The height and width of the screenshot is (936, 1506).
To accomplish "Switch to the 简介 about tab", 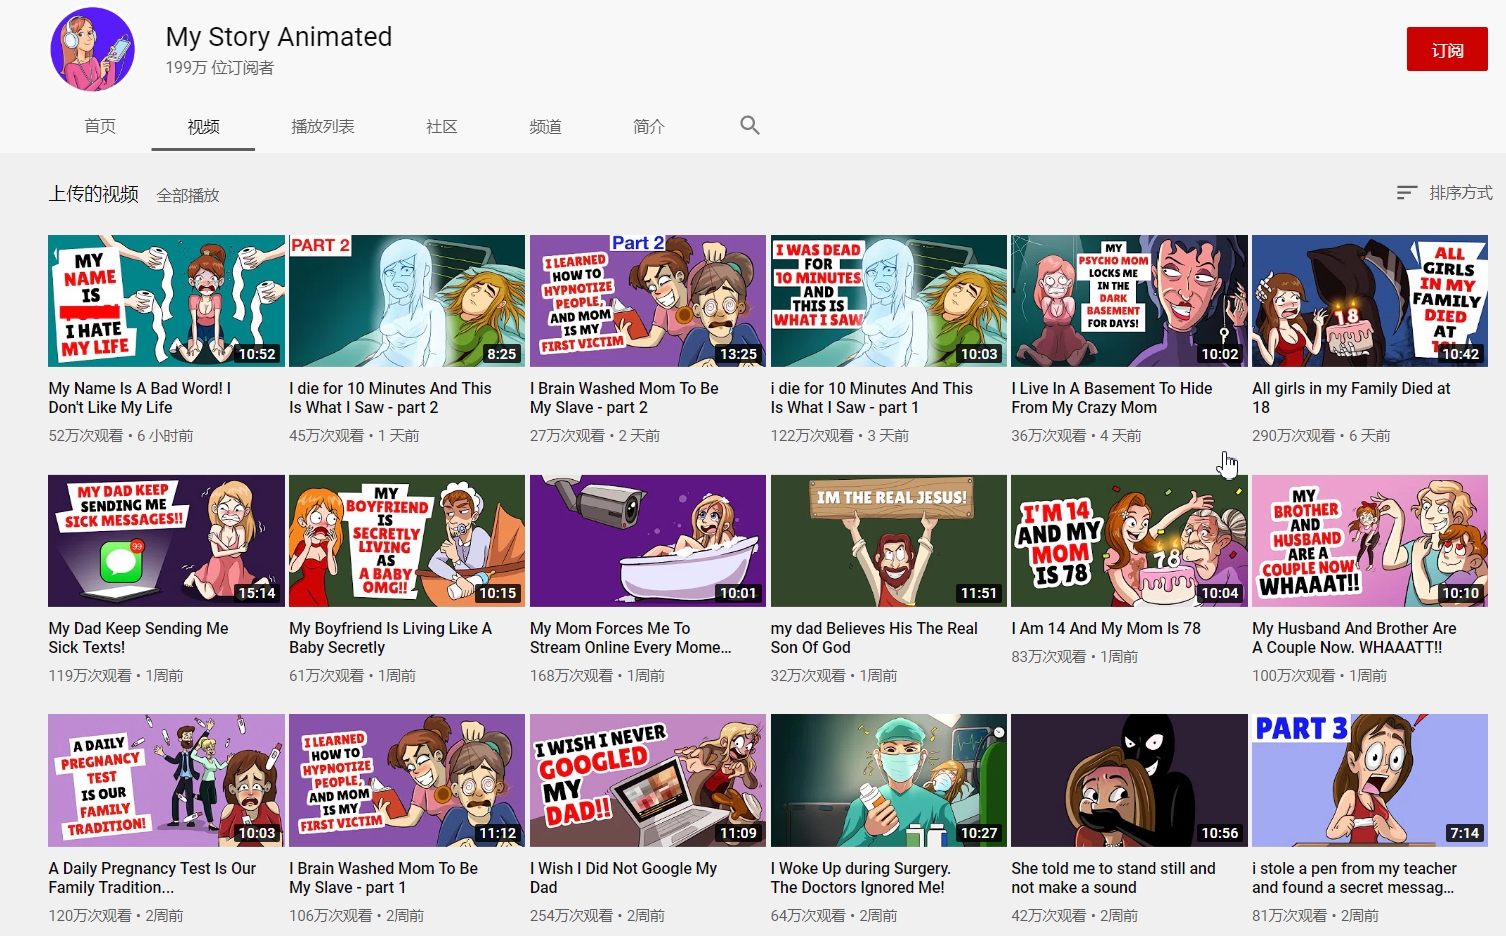I will click(648, 126).
